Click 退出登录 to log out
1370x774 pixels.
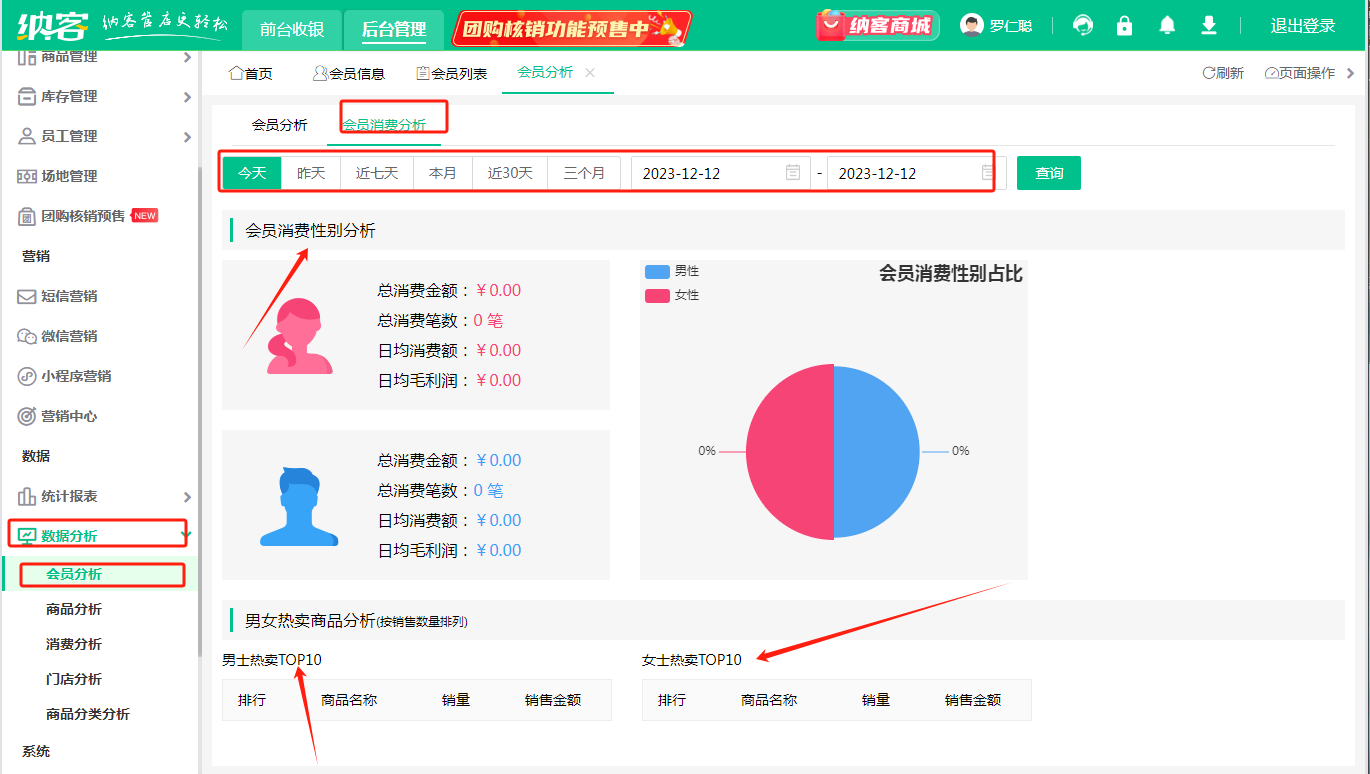1302,26
